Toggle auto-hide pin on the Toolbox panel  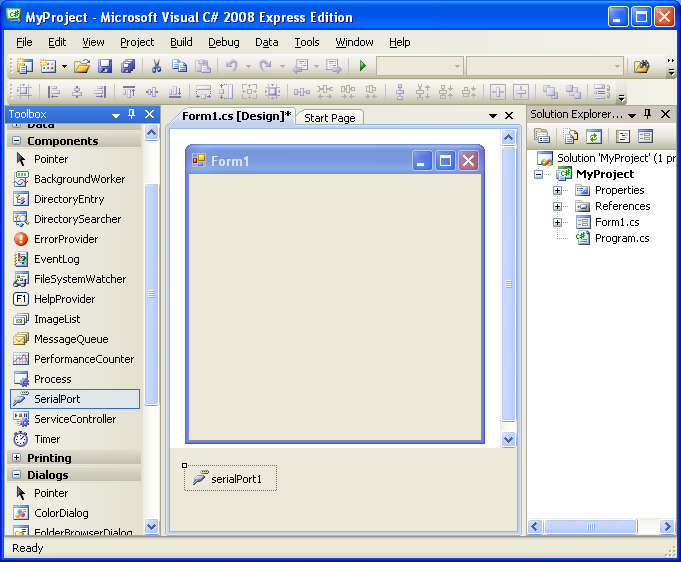pyautogui.click(x=132, y=114)
